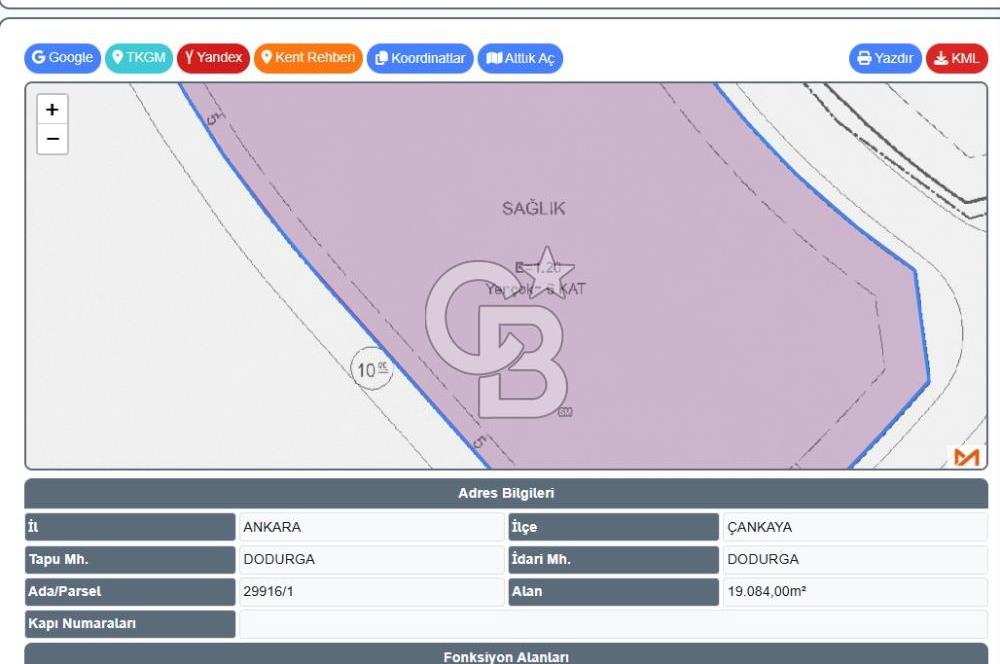1000x664 pixels.
Task: Click the star marker on the parcel
Action: pos(547,272)
